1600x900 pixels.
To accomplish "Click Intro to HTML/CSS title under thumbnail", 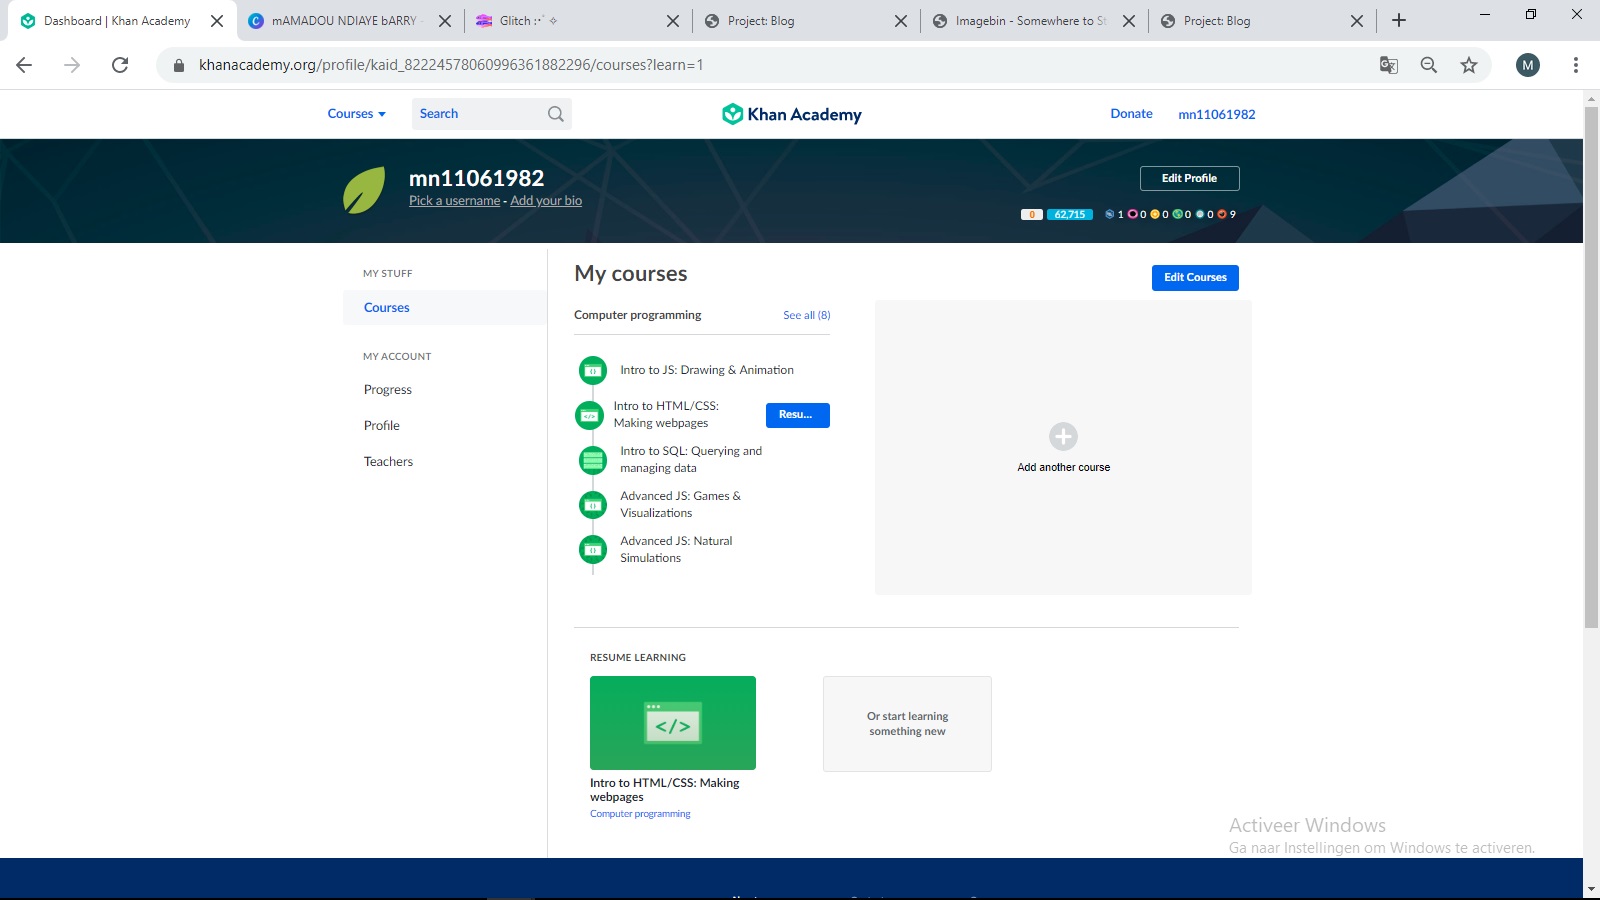I will tap(664, 790).
